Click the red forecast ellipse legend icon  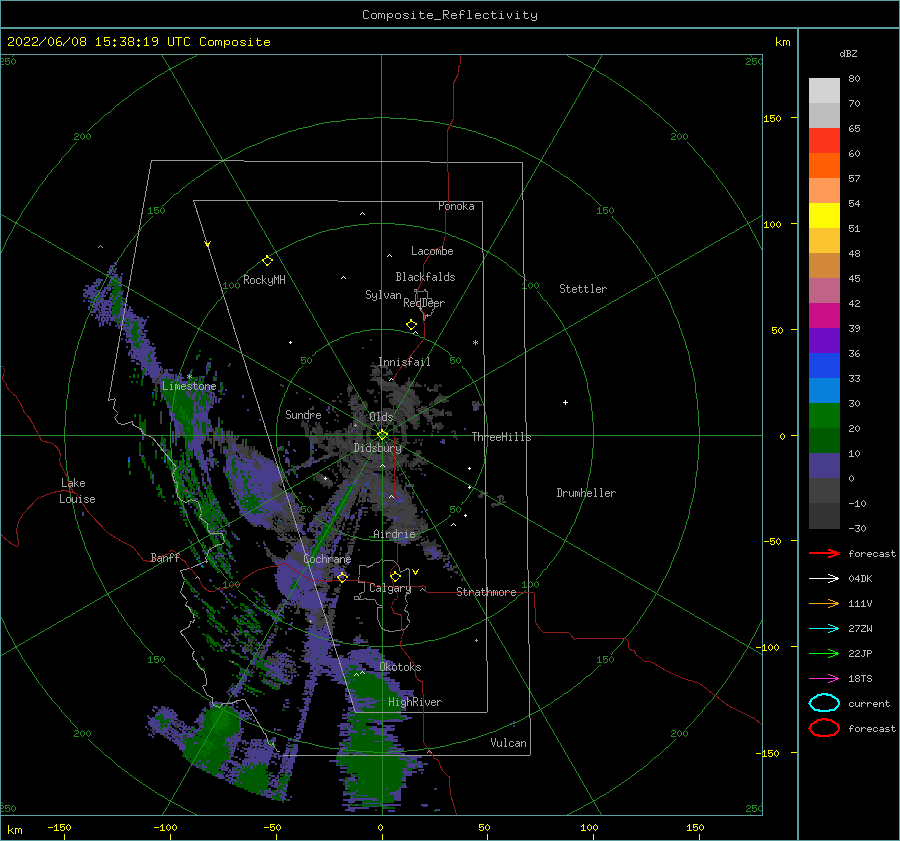tap(824, 728)
